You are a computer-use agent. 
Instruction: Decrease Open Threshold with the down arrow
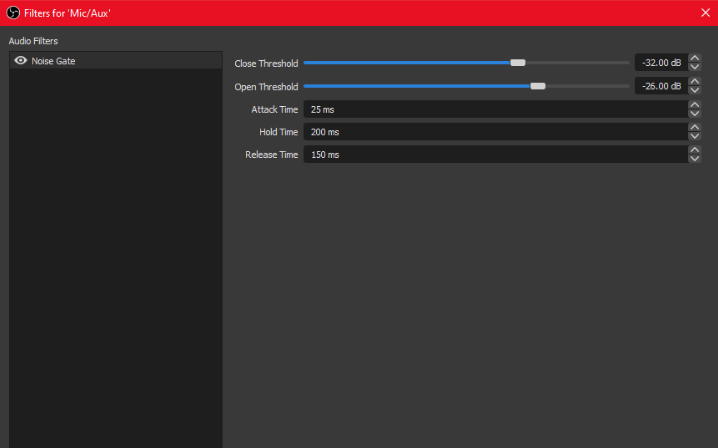pyautogui.click(x=694, y=90)
